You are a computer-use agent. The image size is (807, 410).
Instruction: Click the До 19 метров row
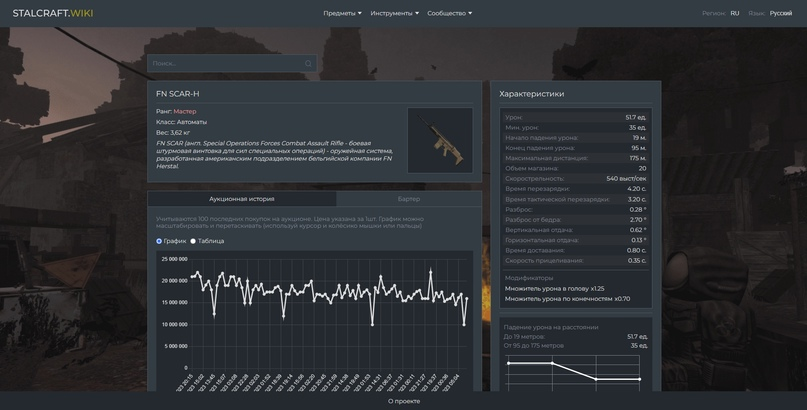point(575,336)
